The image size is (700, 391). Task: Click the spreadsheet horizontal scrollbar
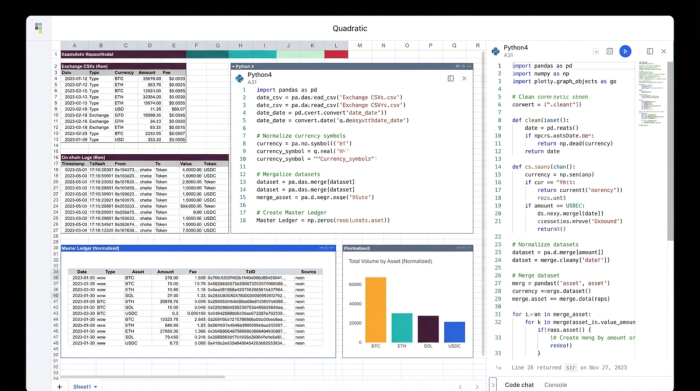click(x=143, y=377)
